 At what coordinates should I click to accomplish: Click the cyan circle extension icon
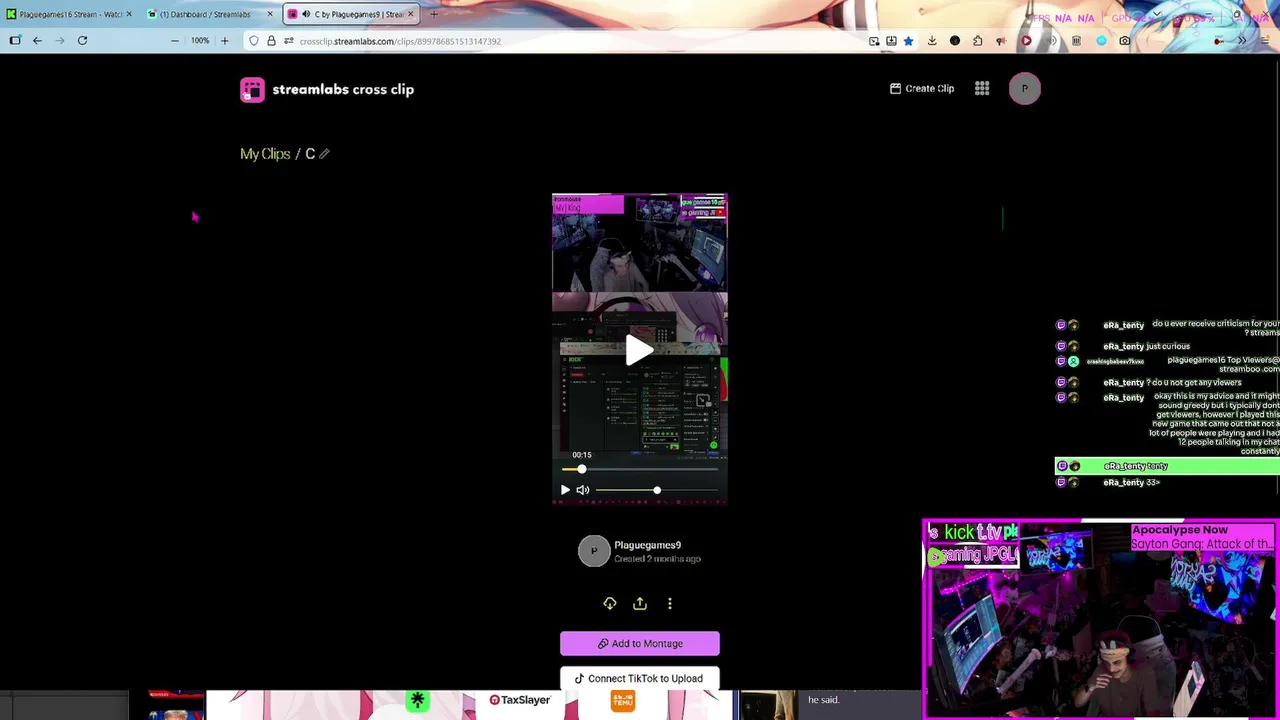(x=1101, y=41)
